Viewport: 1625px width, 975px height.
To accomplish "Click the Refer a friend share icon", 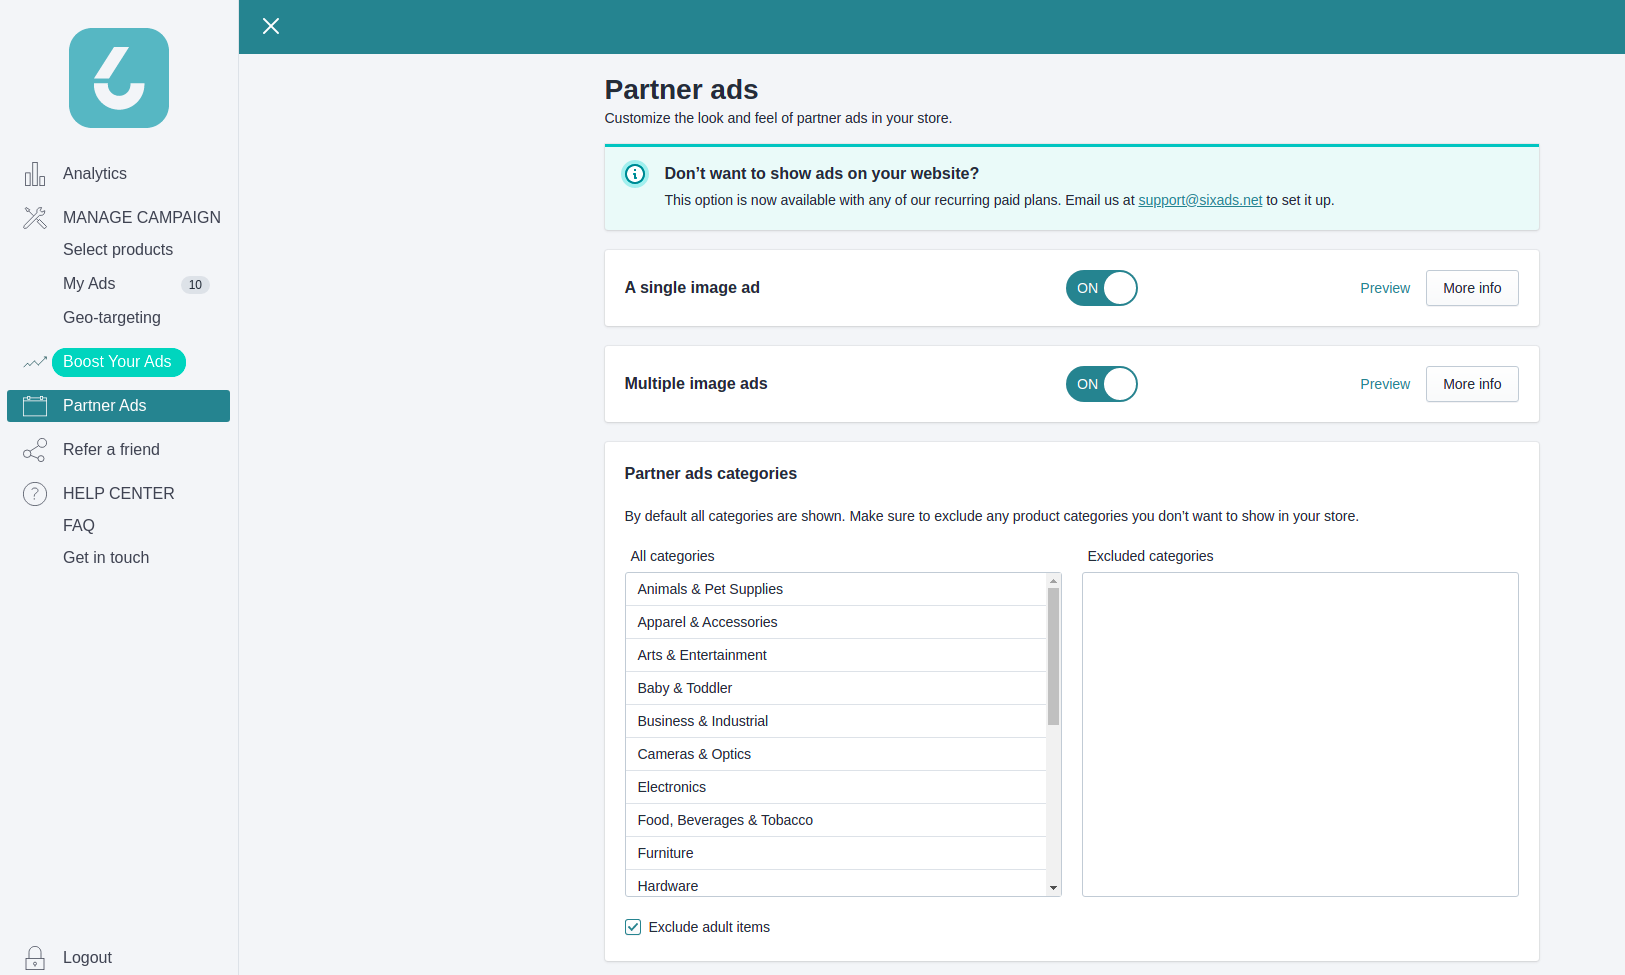I will tap(35, 450).
